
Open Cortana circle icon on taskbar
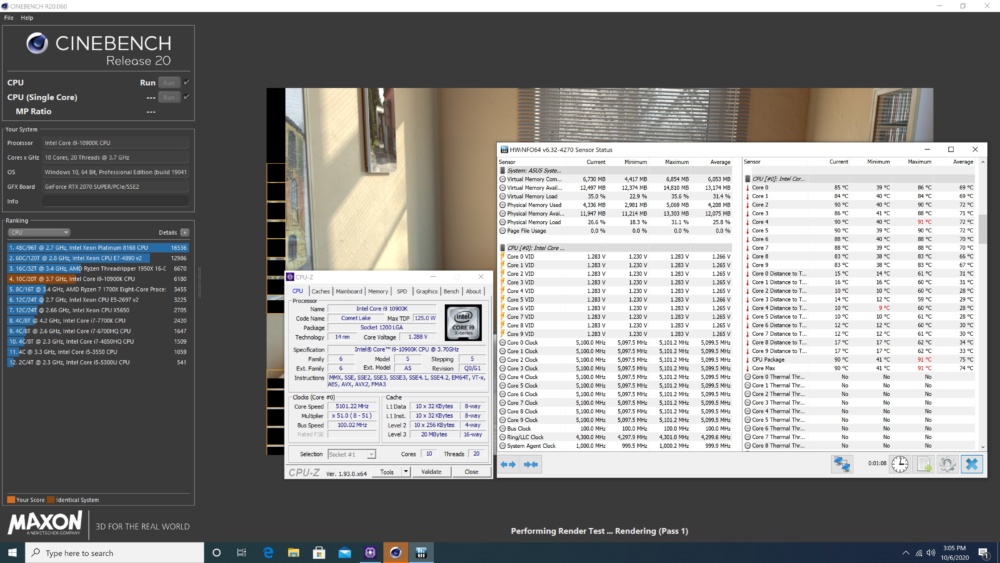217,553
